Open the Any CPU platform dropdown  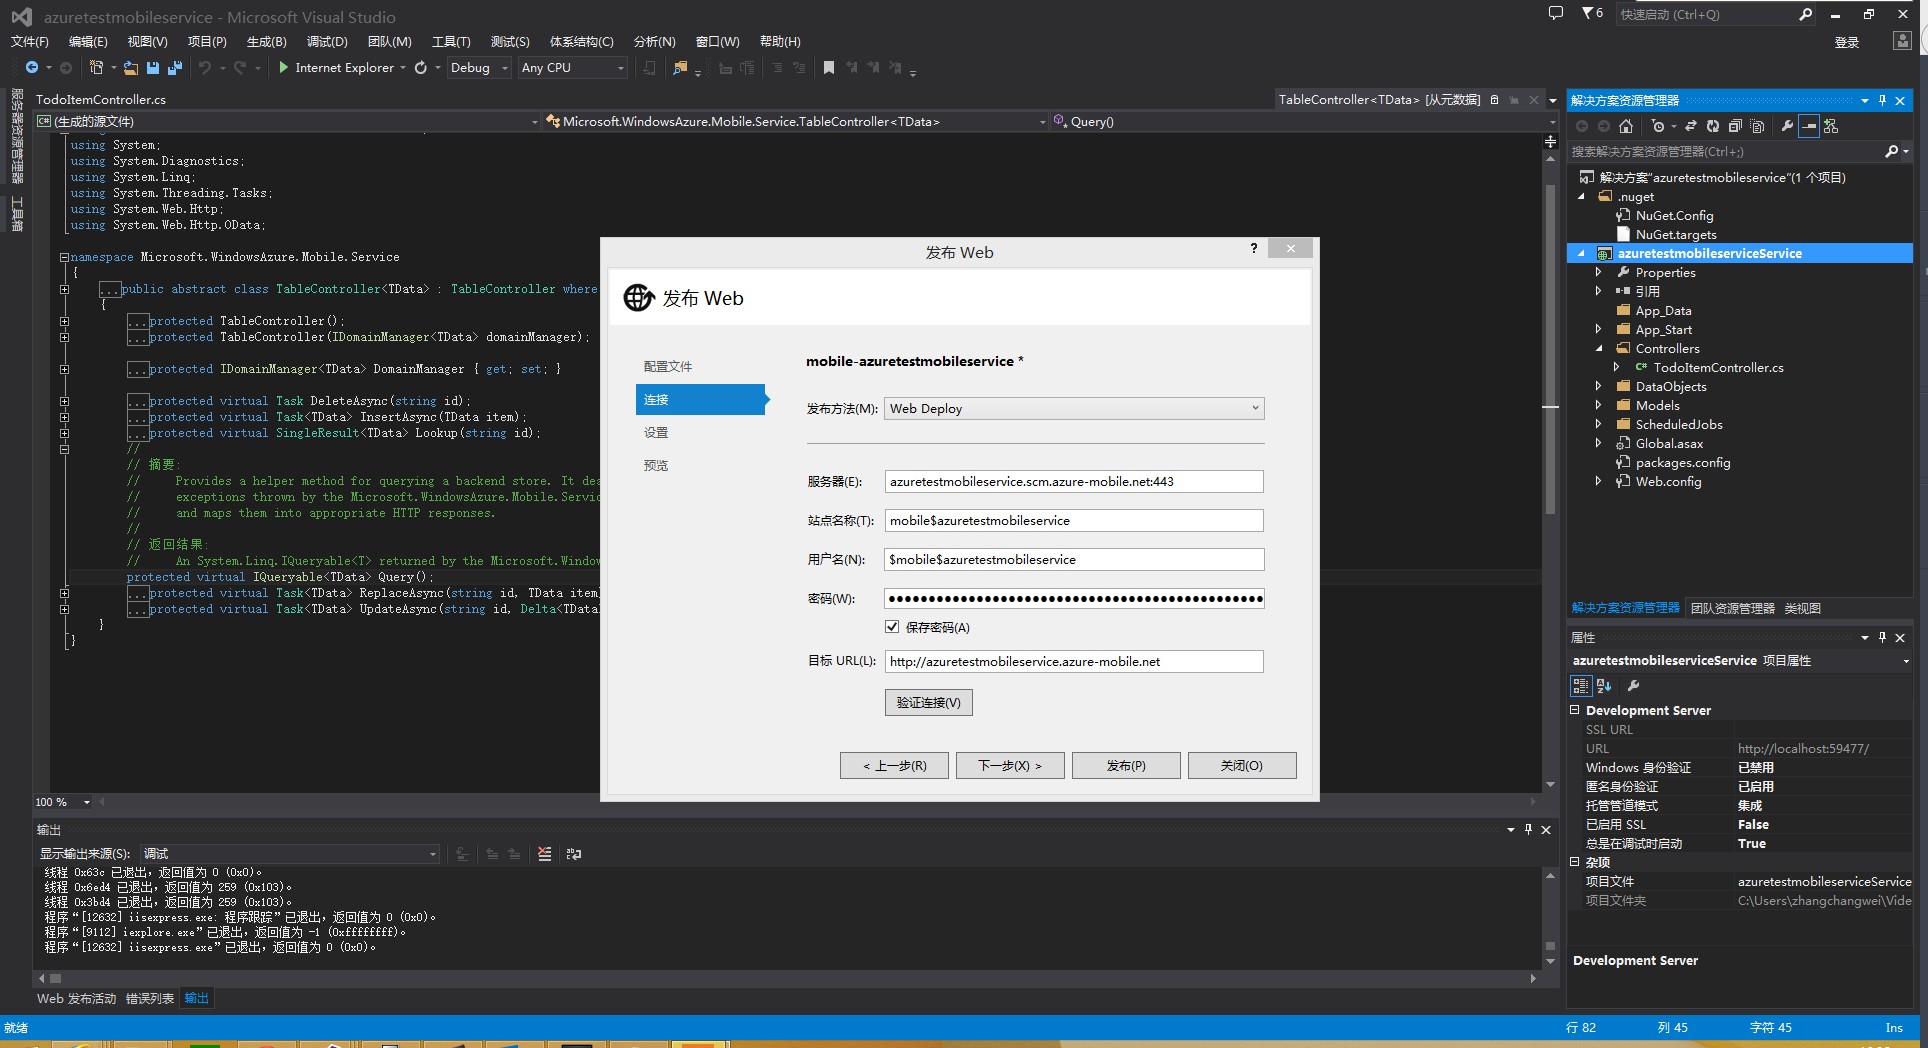[x=573, y=68]
